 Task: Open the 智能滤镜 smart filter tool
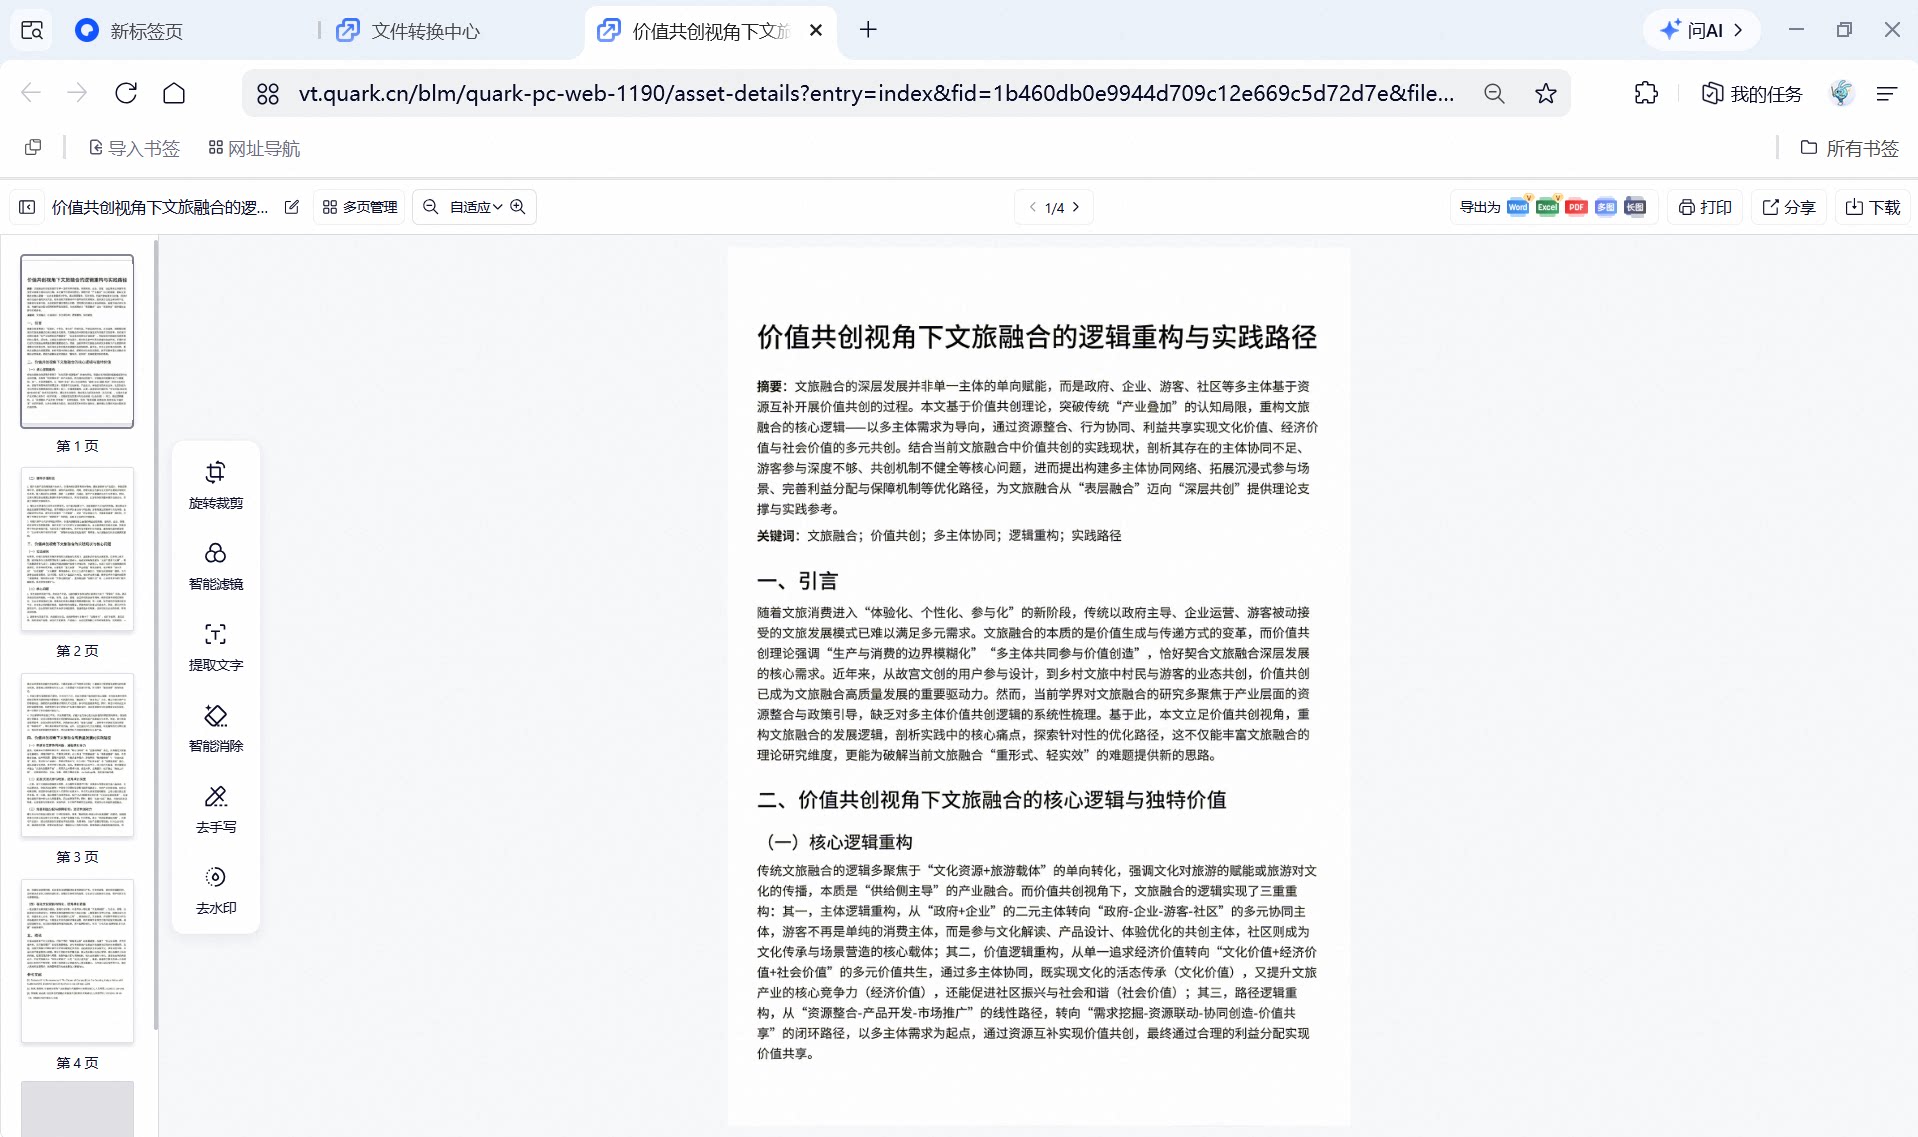(x=216, y=566)
